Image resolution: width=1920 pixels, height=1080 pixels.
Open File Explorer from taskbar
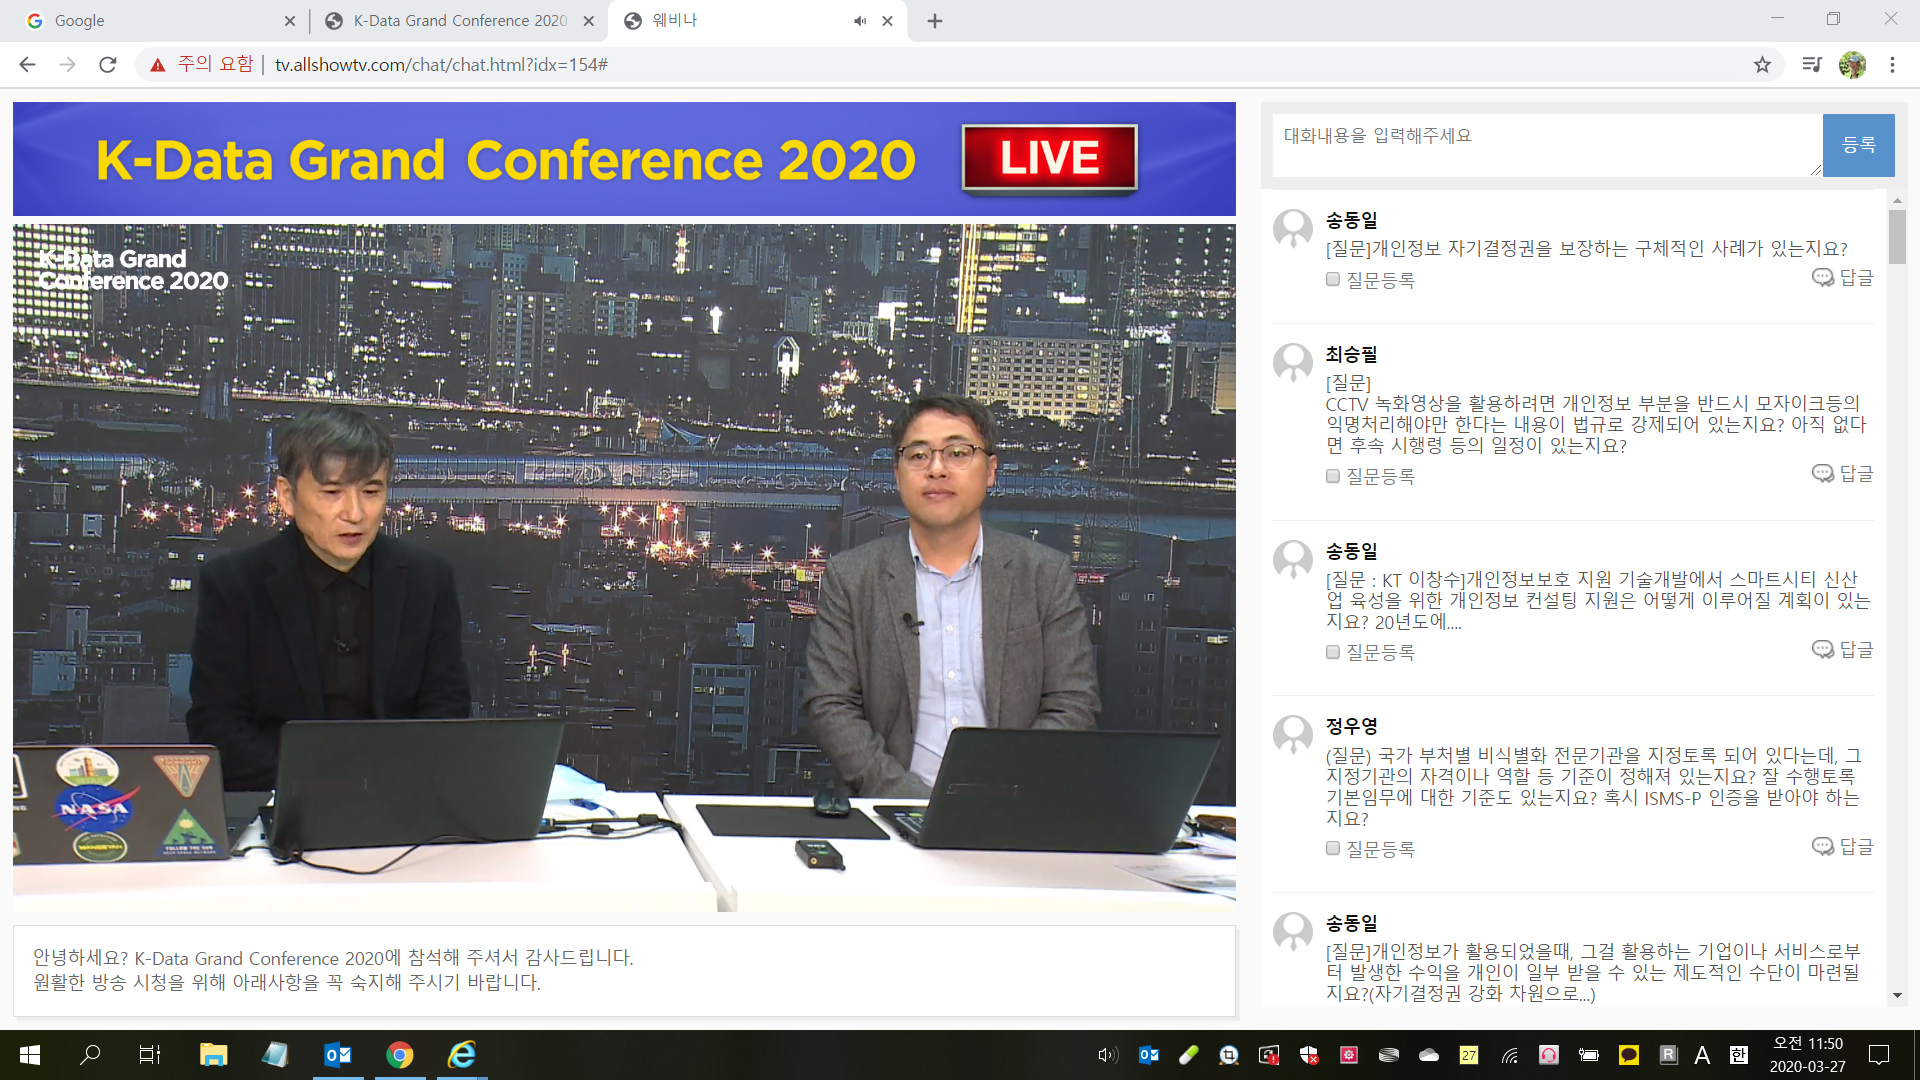pyautogui.click(x=213, y=1055)
